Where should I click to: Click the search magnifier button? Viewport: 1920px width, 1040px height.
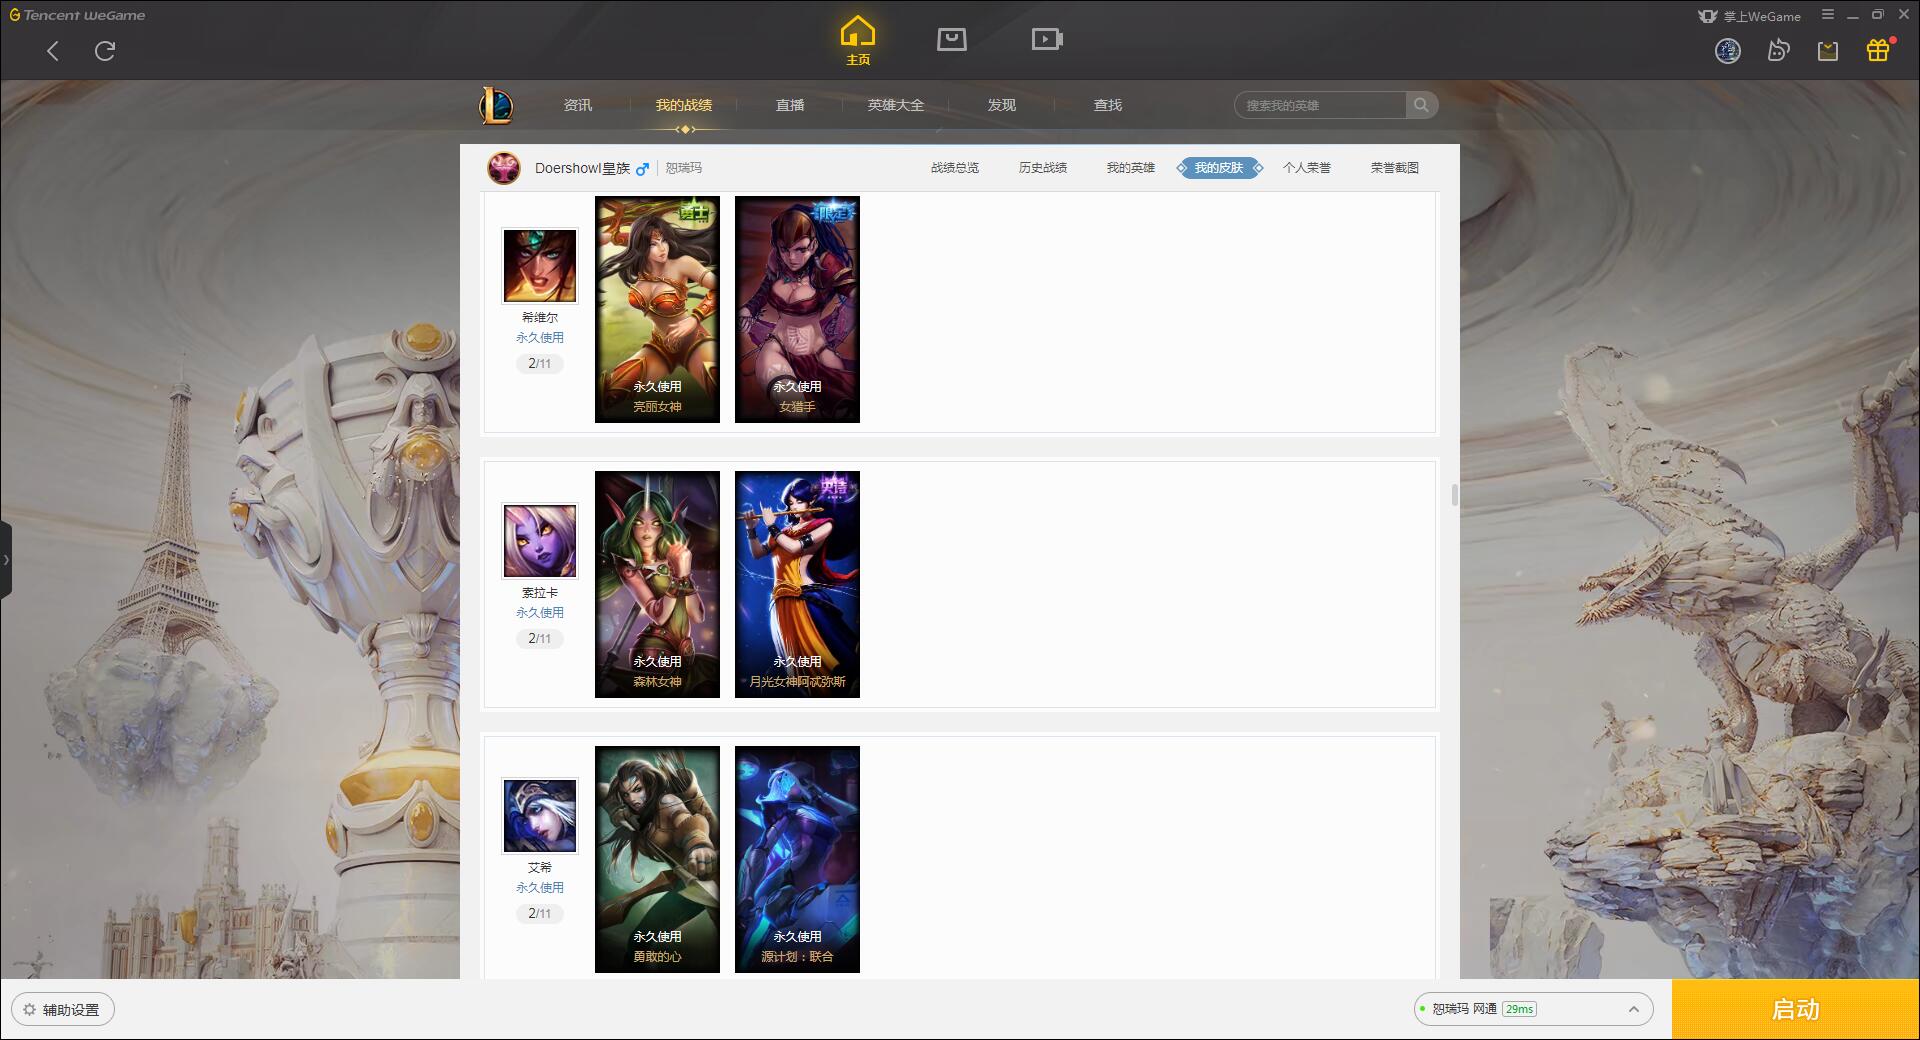[1421, 105]
